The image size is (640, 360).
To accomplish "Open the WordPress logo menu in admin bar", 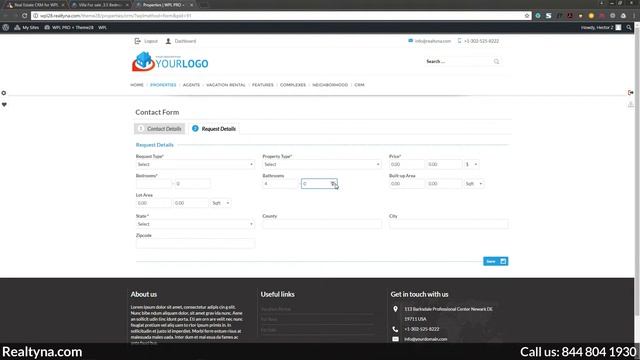I will tap(6, 27).
